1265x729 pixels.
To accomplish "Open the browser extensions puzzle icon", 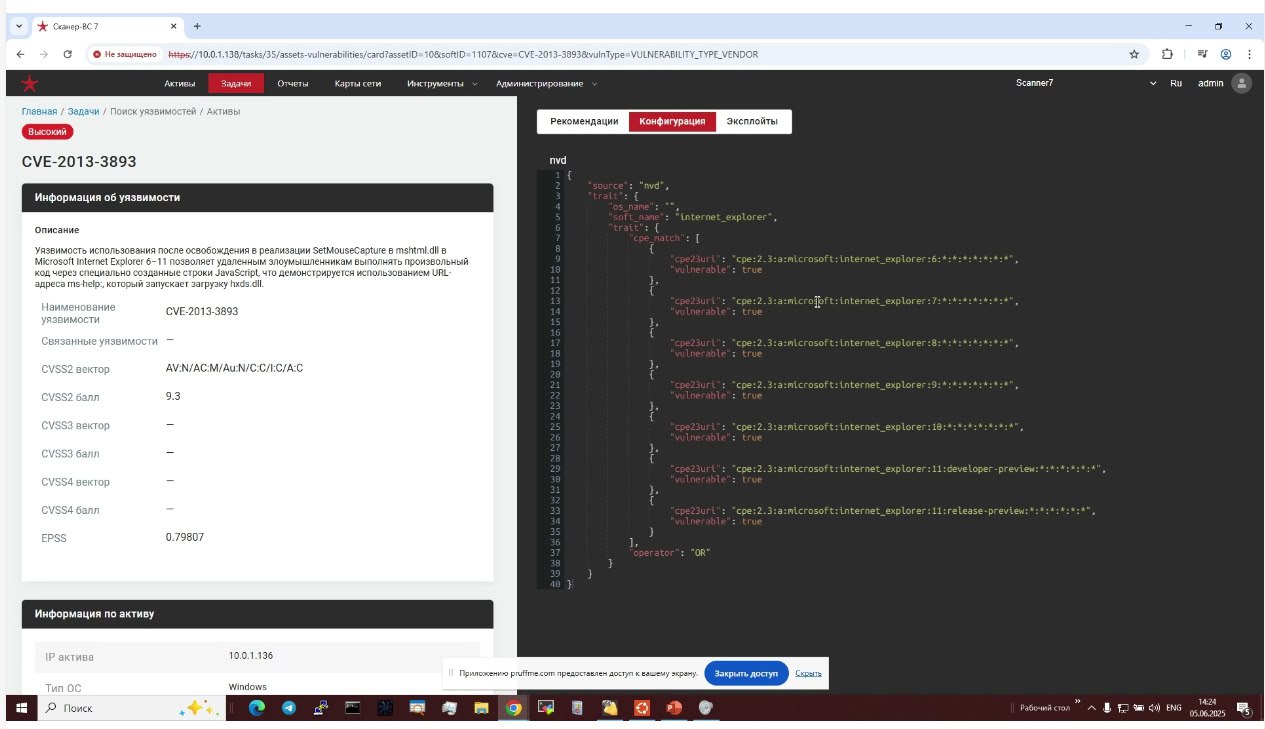I will tap(1167, 54).
